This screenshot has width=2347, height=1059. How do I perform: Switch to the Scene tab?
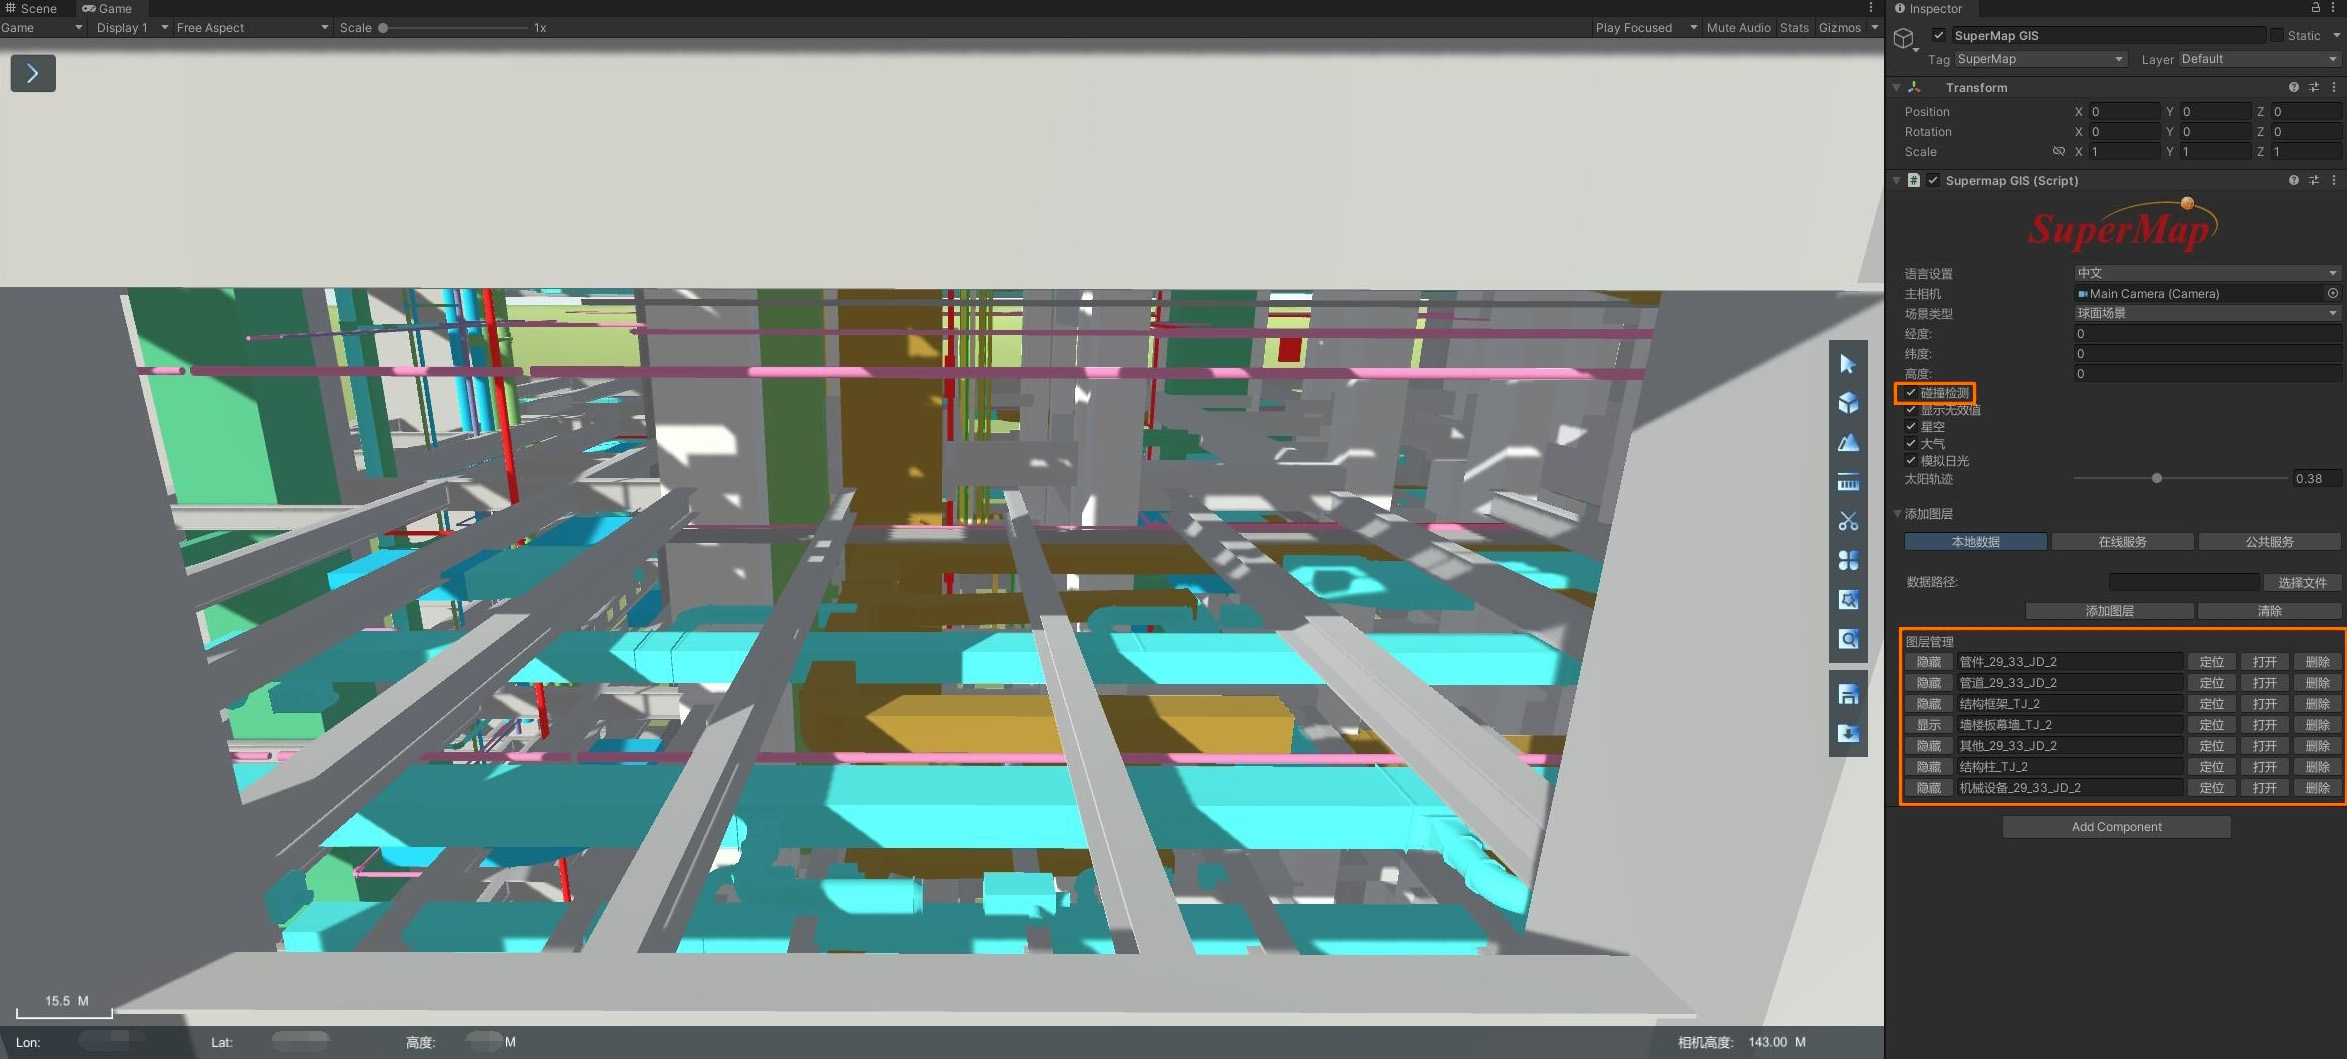pyautogui.click(x=31, y=8)
